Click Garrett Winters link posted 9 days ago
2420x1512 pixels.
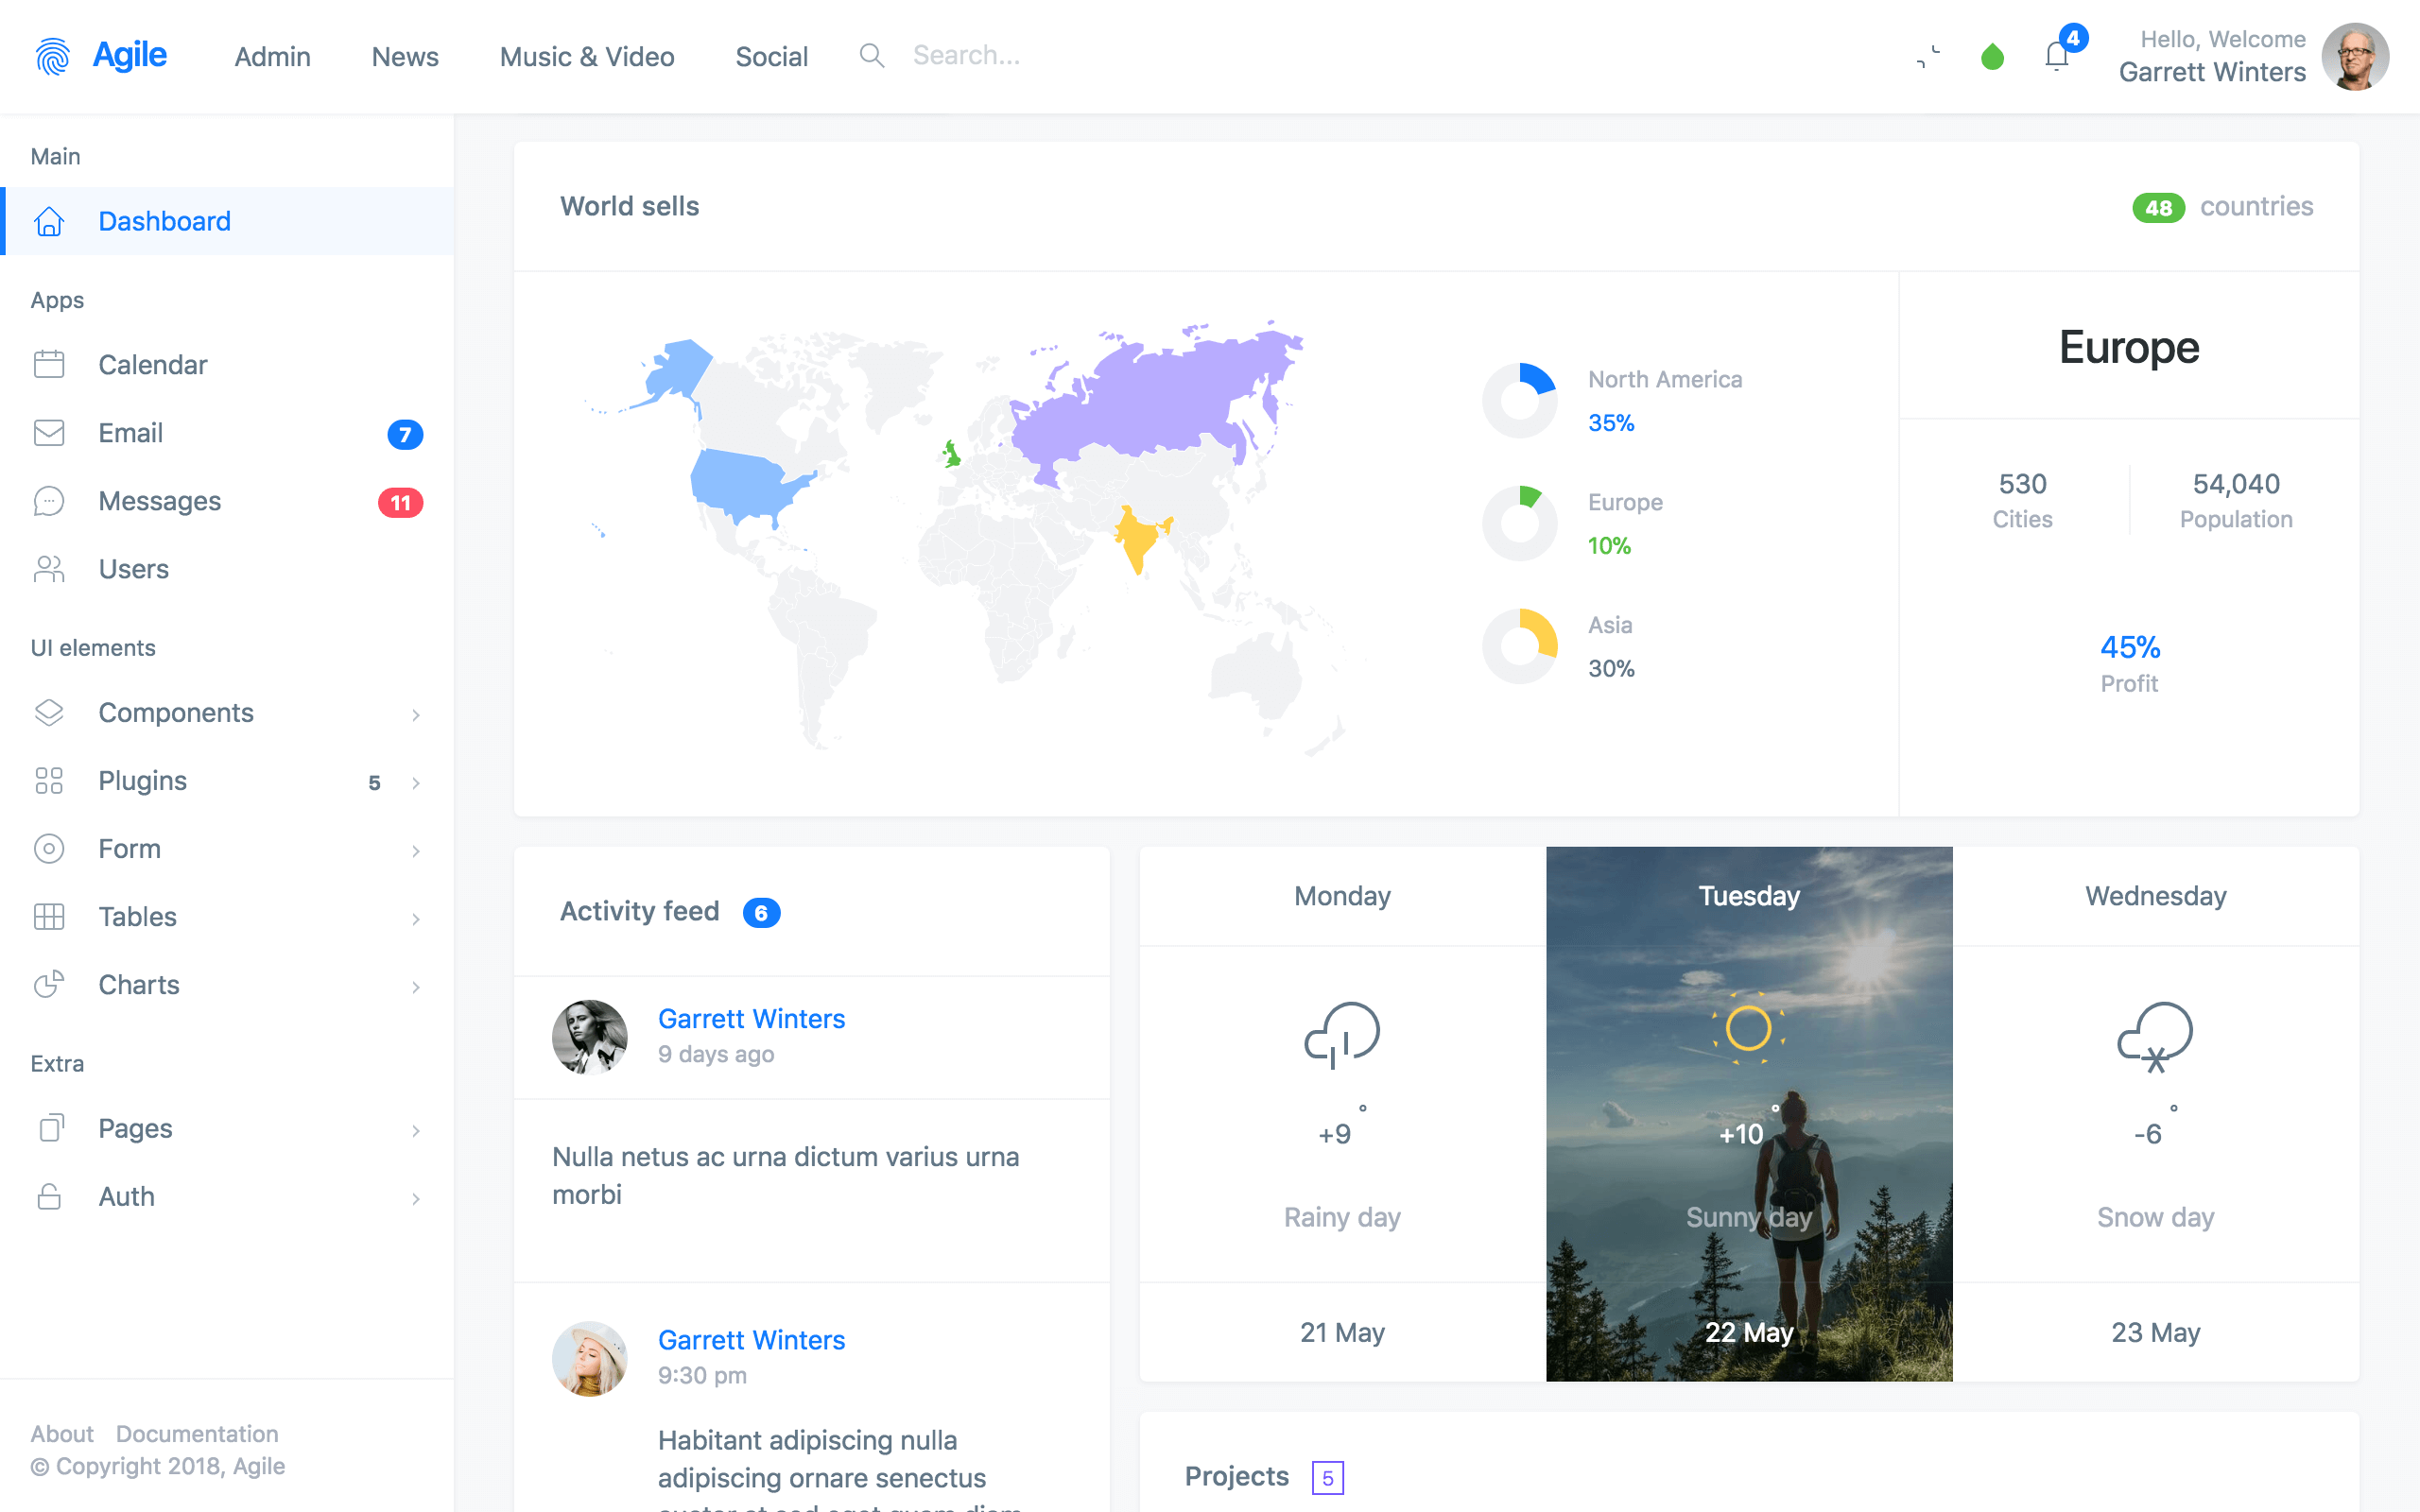coord(751,1018)
